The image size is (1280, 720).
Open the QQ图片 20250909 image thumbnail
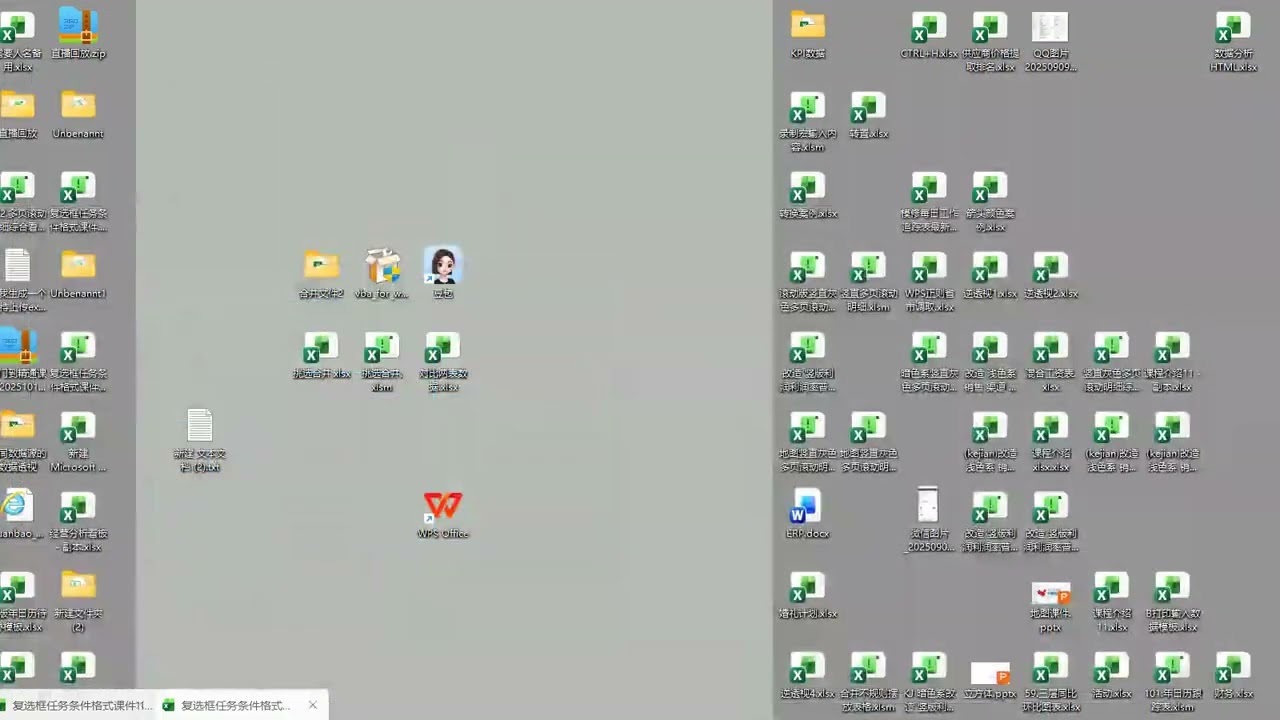coord(1050,41)
